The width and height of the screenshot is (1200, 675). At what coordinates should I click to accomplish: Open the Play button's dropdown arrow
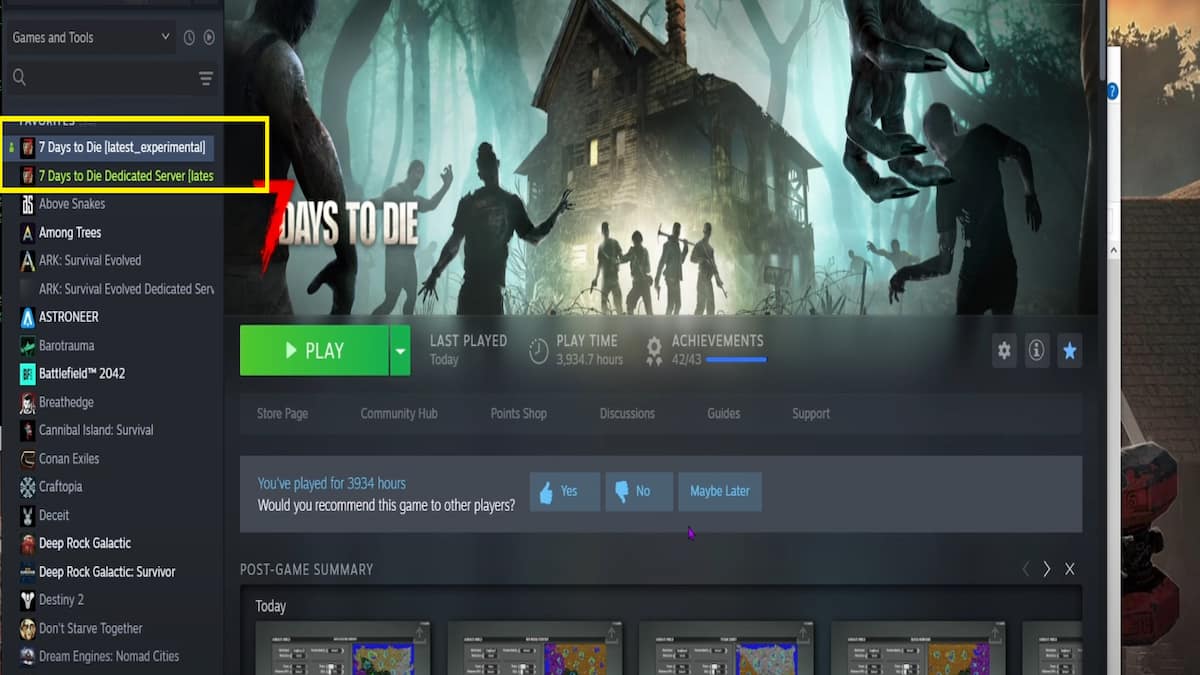pos(399,351)
